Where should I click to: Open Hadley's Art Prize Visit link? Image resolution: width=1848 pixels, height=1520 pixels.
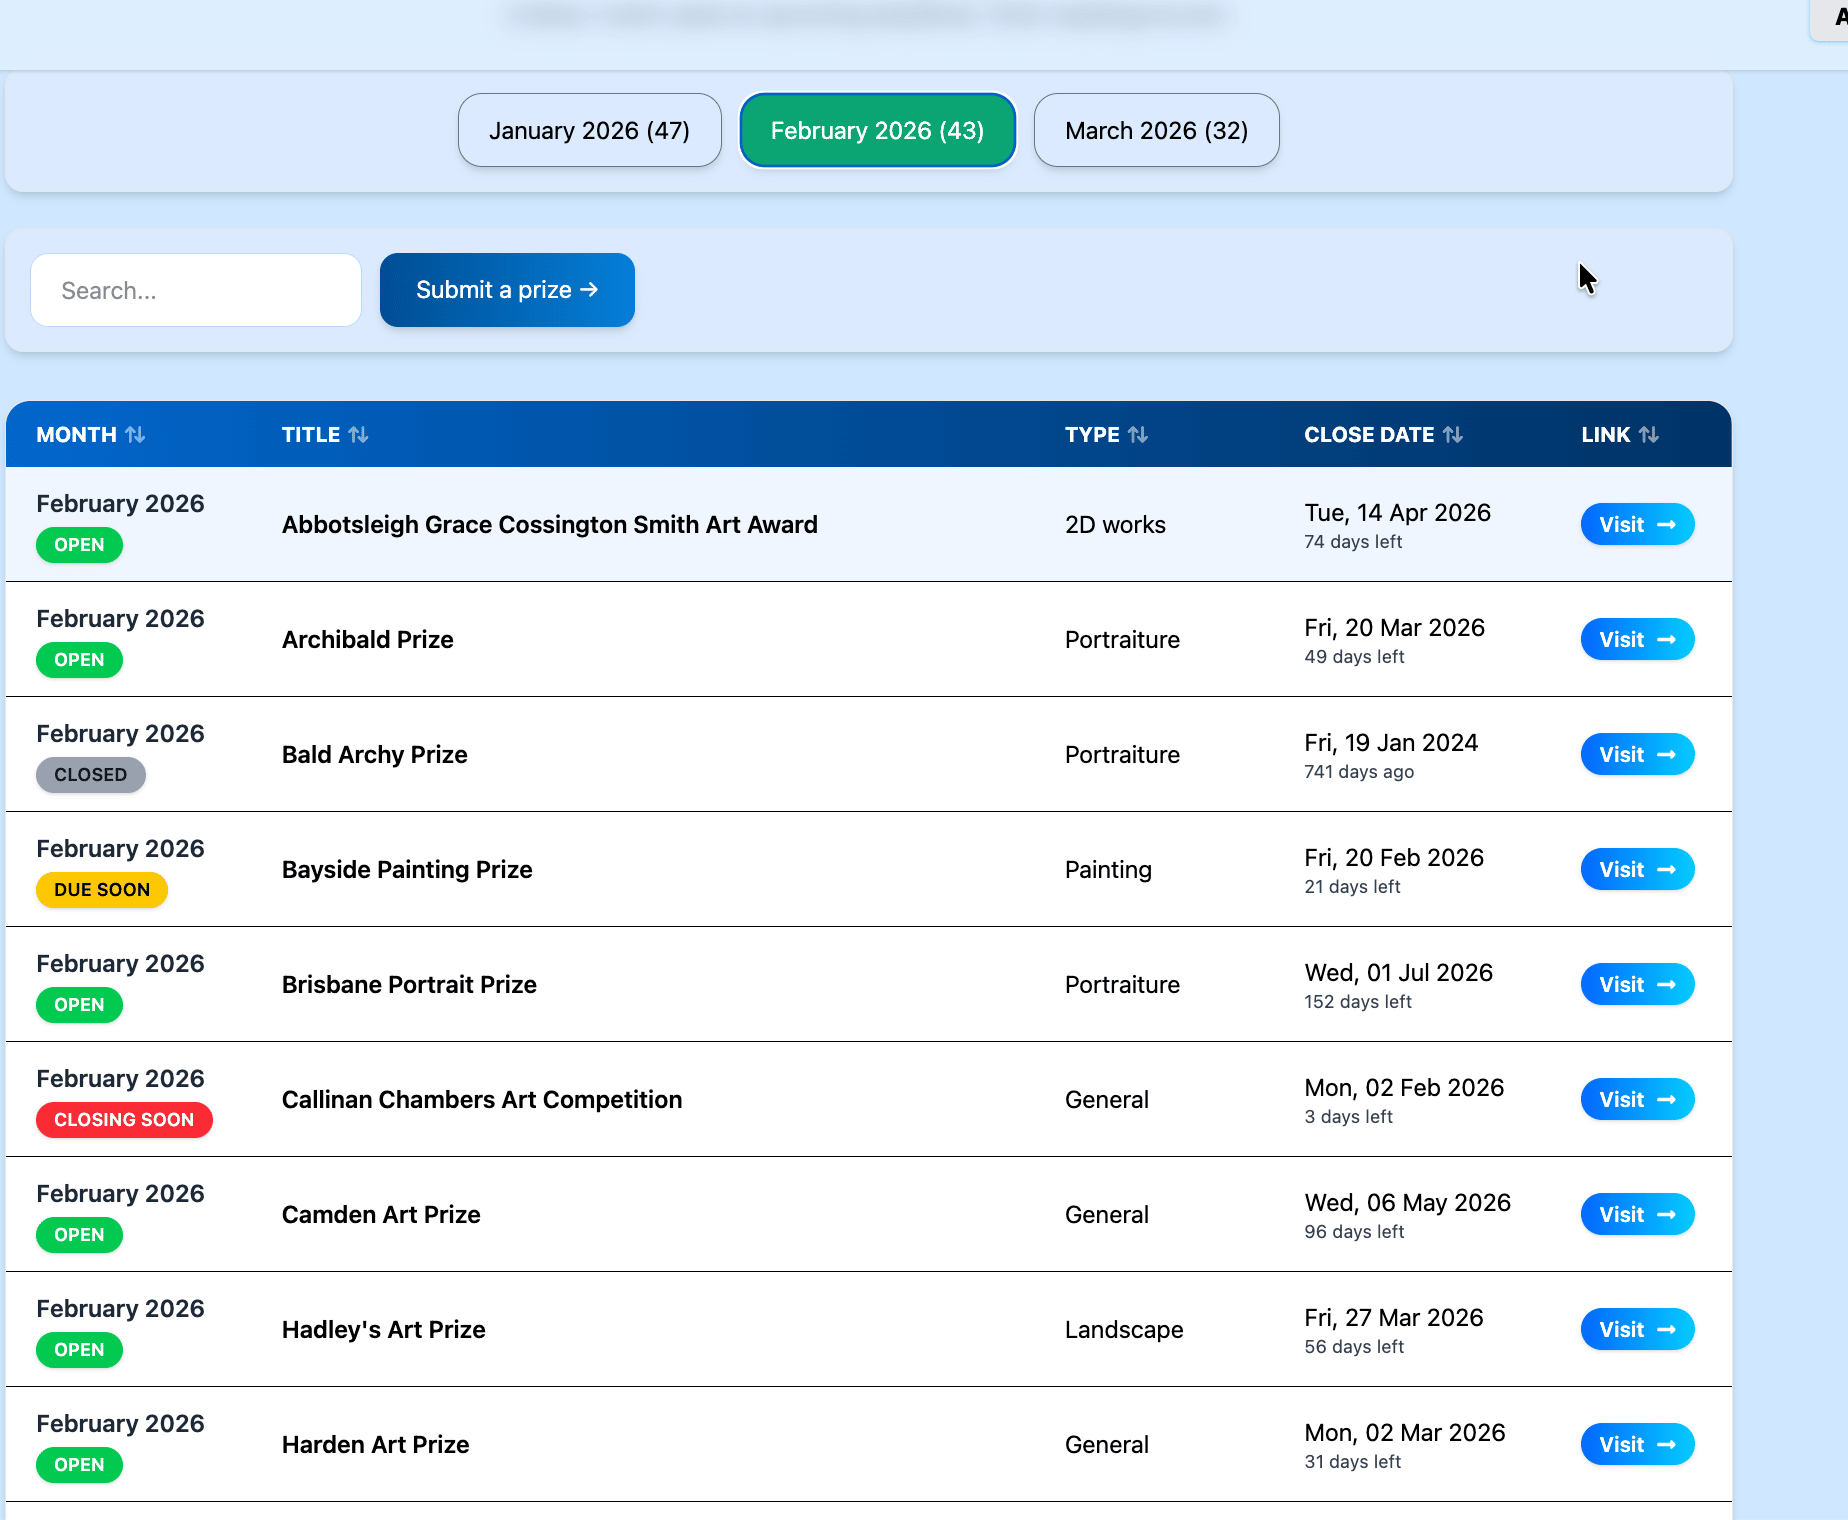click(x=1637, y=1330)
